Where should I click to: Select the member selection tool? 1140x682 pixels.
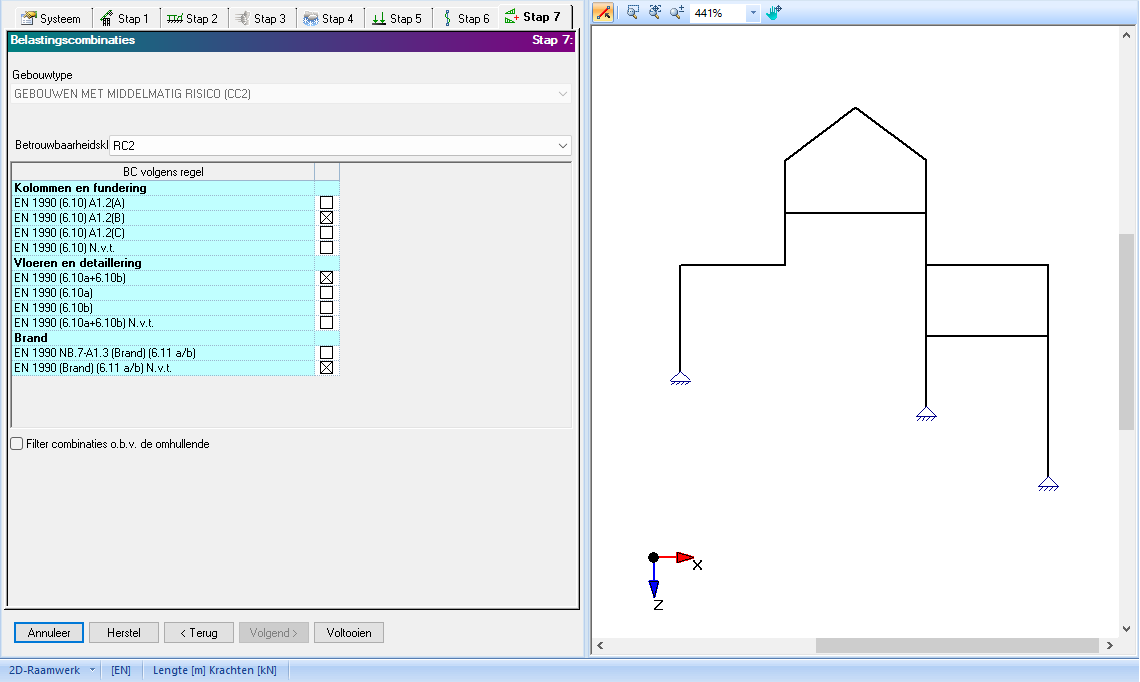pyautogui.click(x=603, y=12)
